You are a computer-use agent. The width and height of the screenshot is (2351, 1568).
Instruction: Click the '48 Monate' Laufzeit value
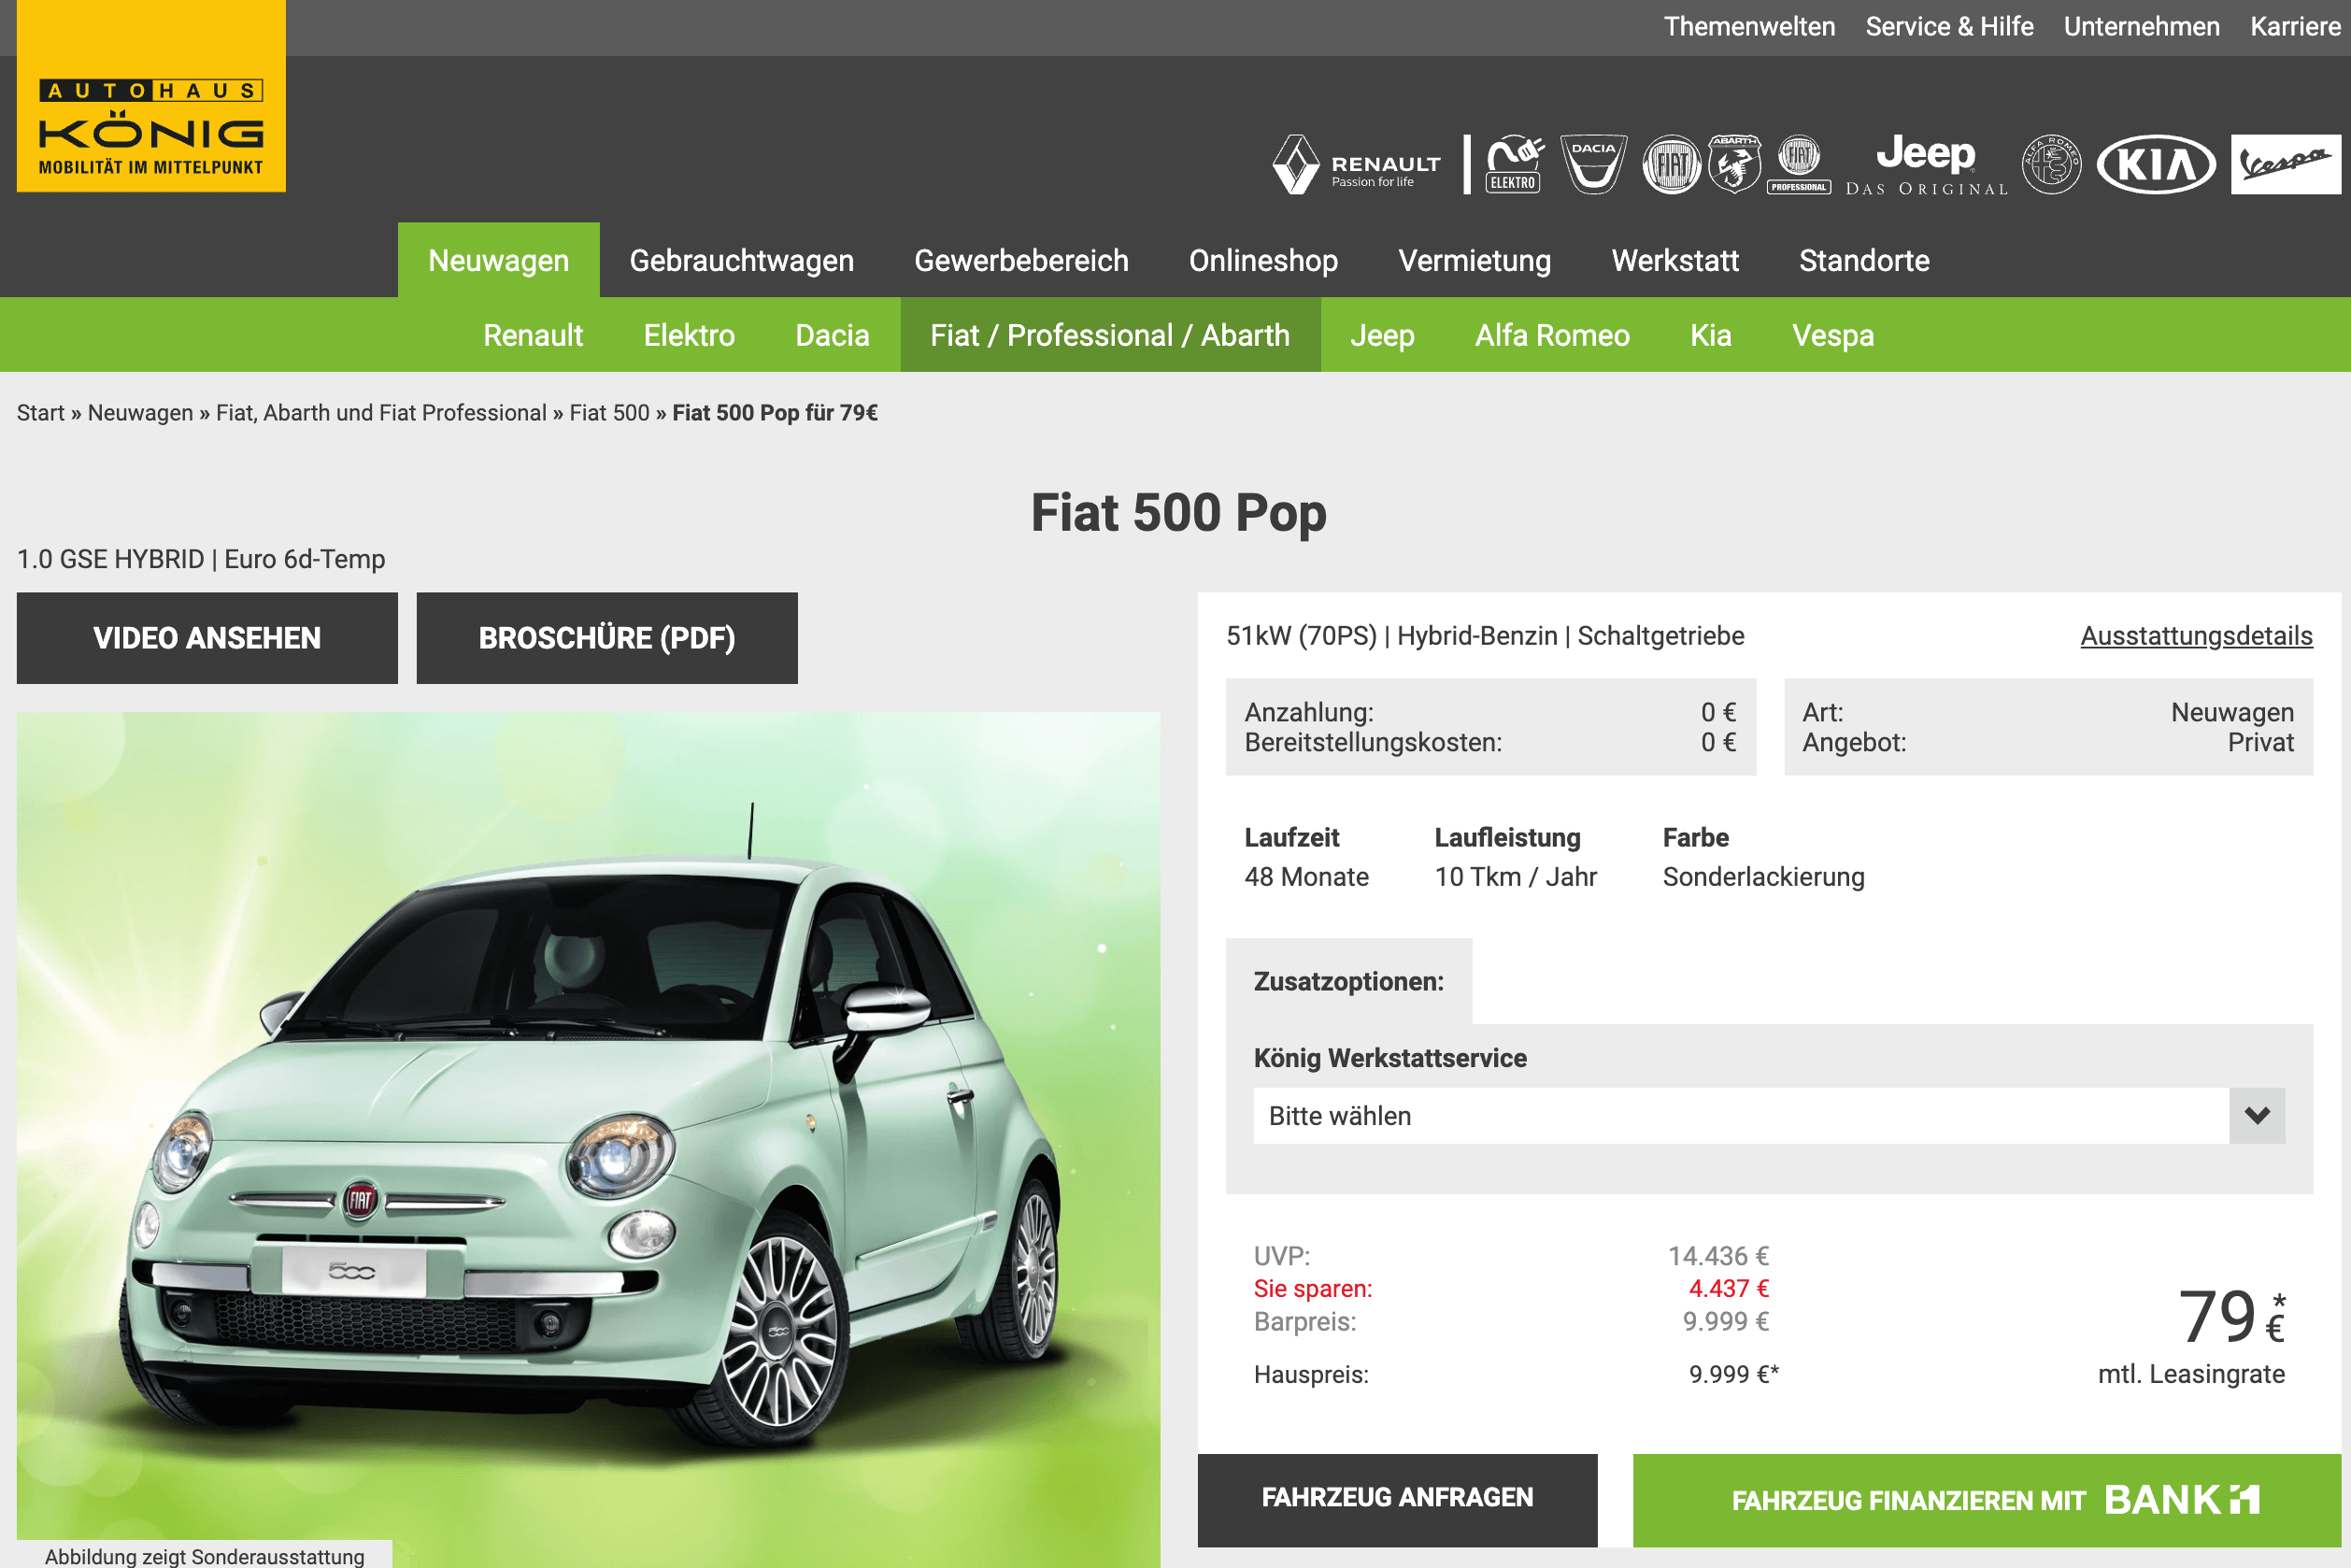coord(1306,877)
